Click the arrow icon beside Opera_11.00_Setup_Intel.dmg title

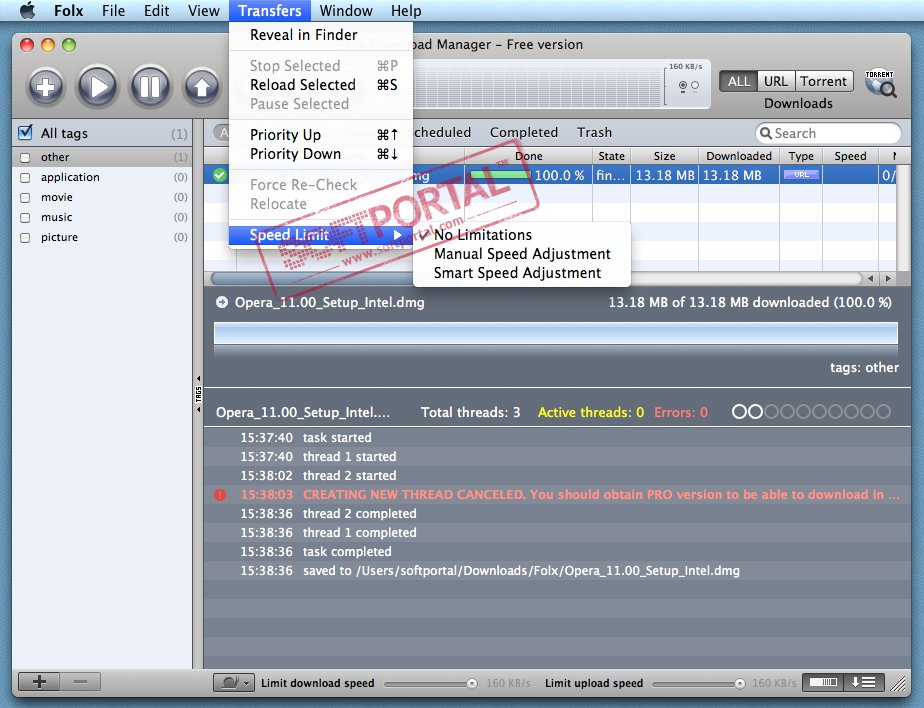click(x=222, y=302)
